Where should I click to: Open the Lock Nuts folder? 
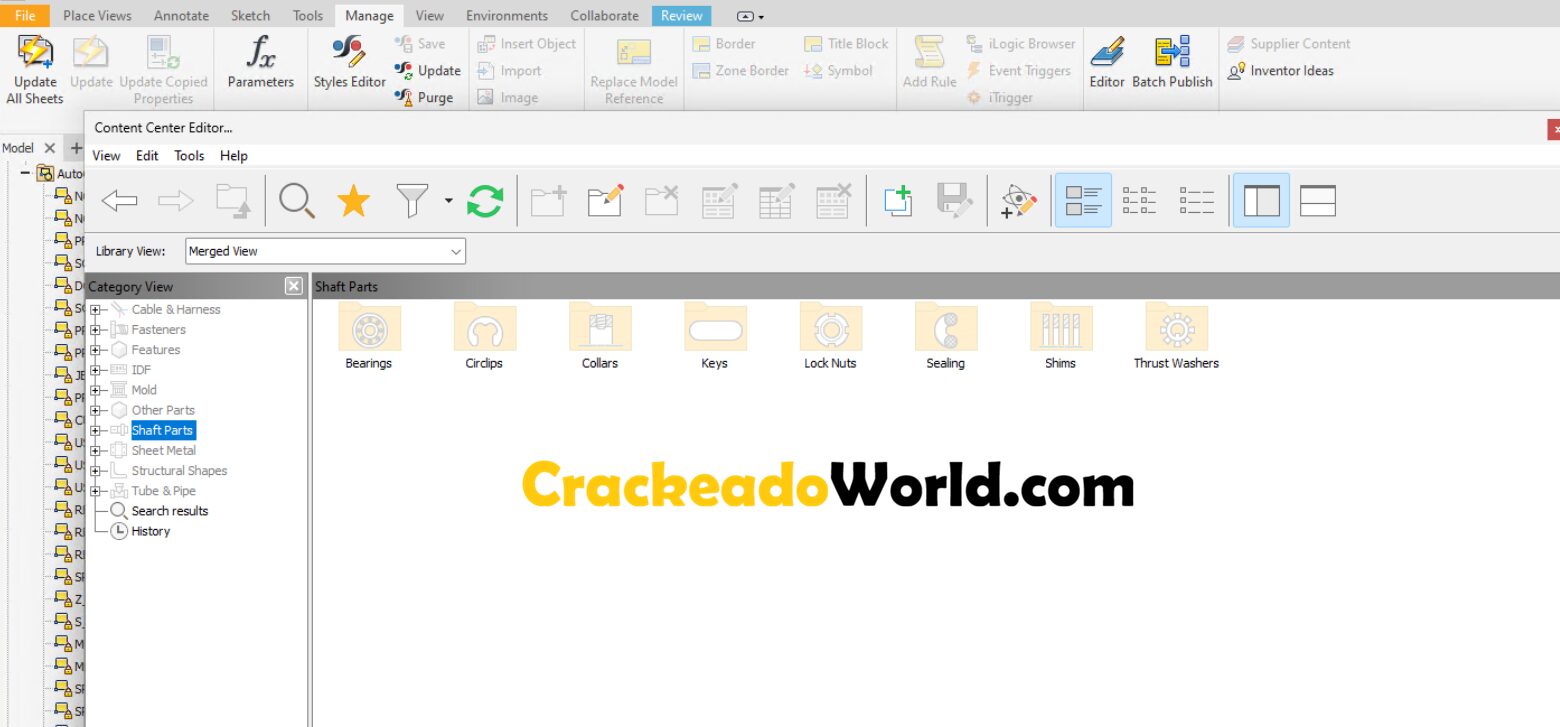(x=830, y=336)
